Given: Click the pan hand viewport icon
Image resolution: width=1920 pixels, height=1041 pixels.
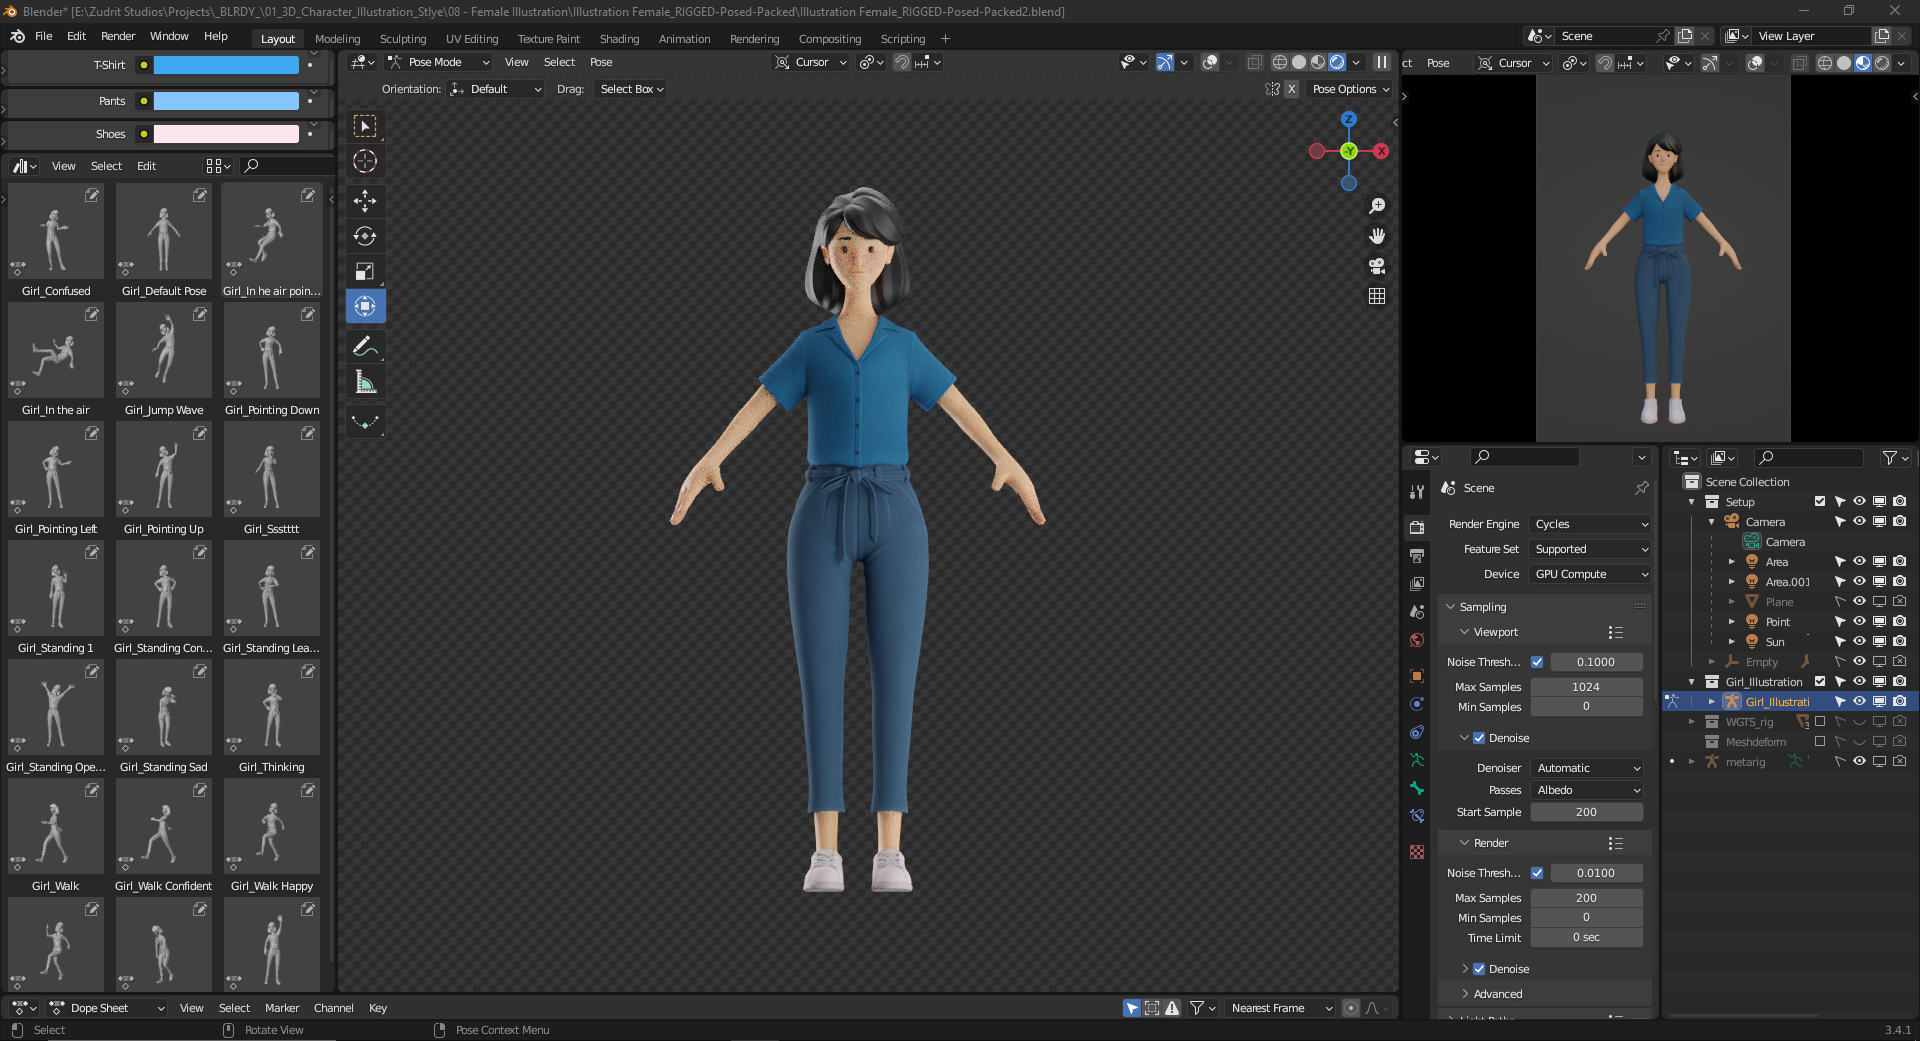Looking at the screenshot, I should (x=1377, y=236).
